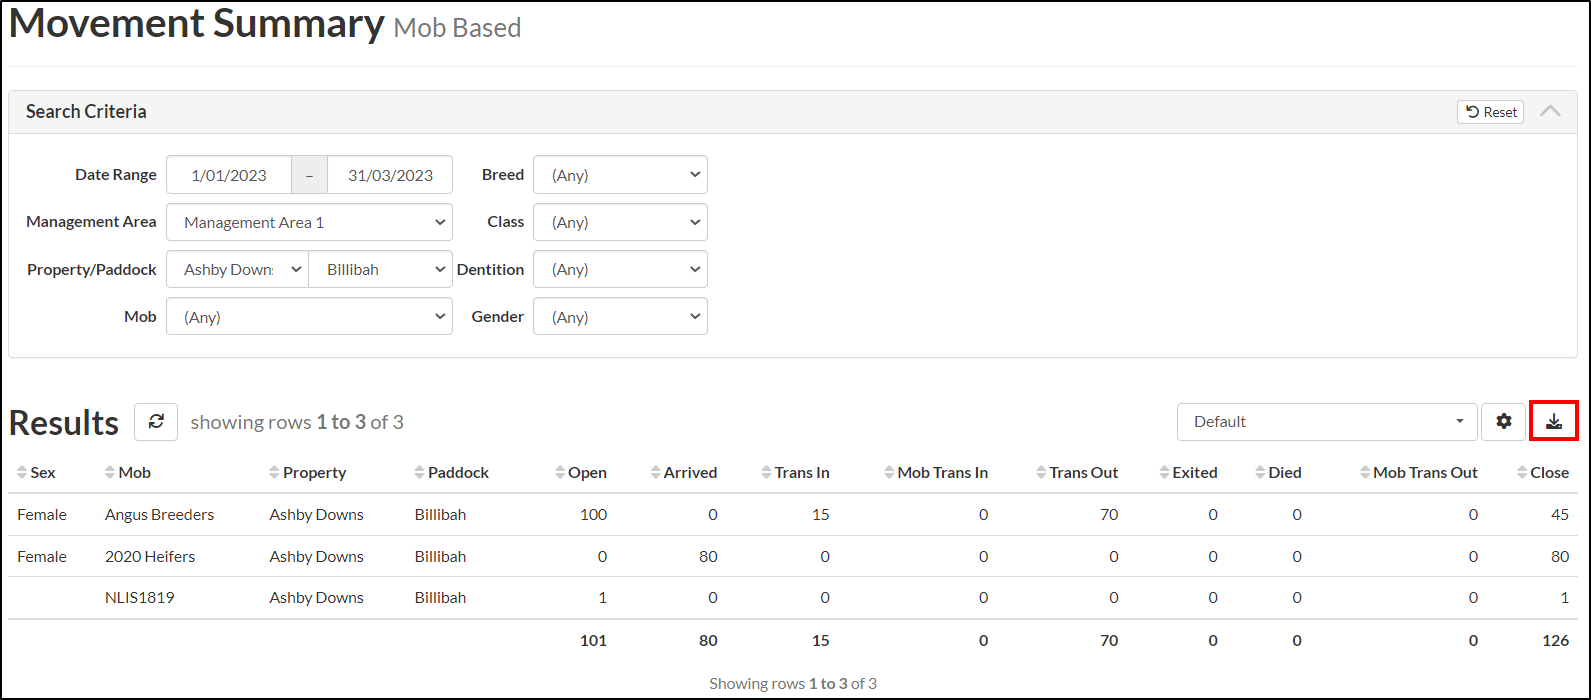Image resolution: width=1591 pixels, height=700 pixels.
Task: Sort table by Exited column
Action: tap(1188, 472)
